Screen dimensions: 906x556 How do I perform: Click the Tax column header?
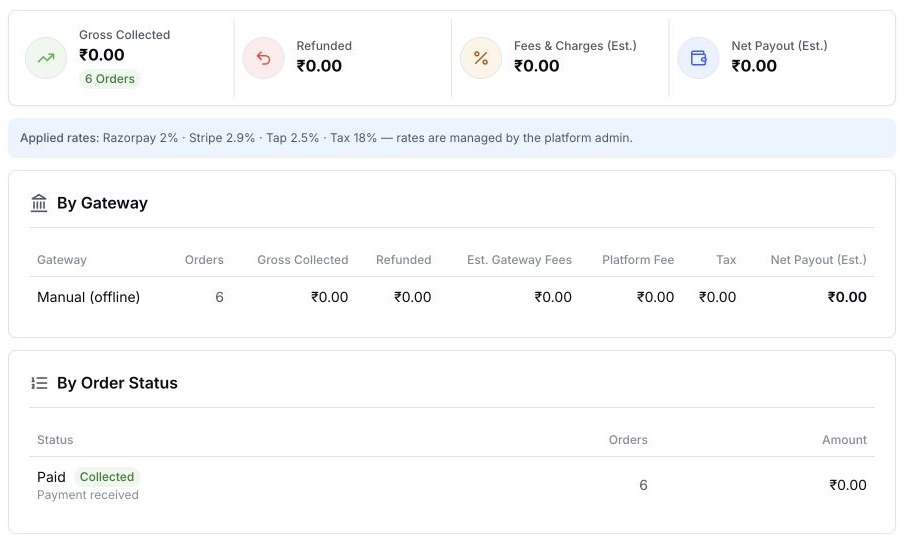[726, 260]
